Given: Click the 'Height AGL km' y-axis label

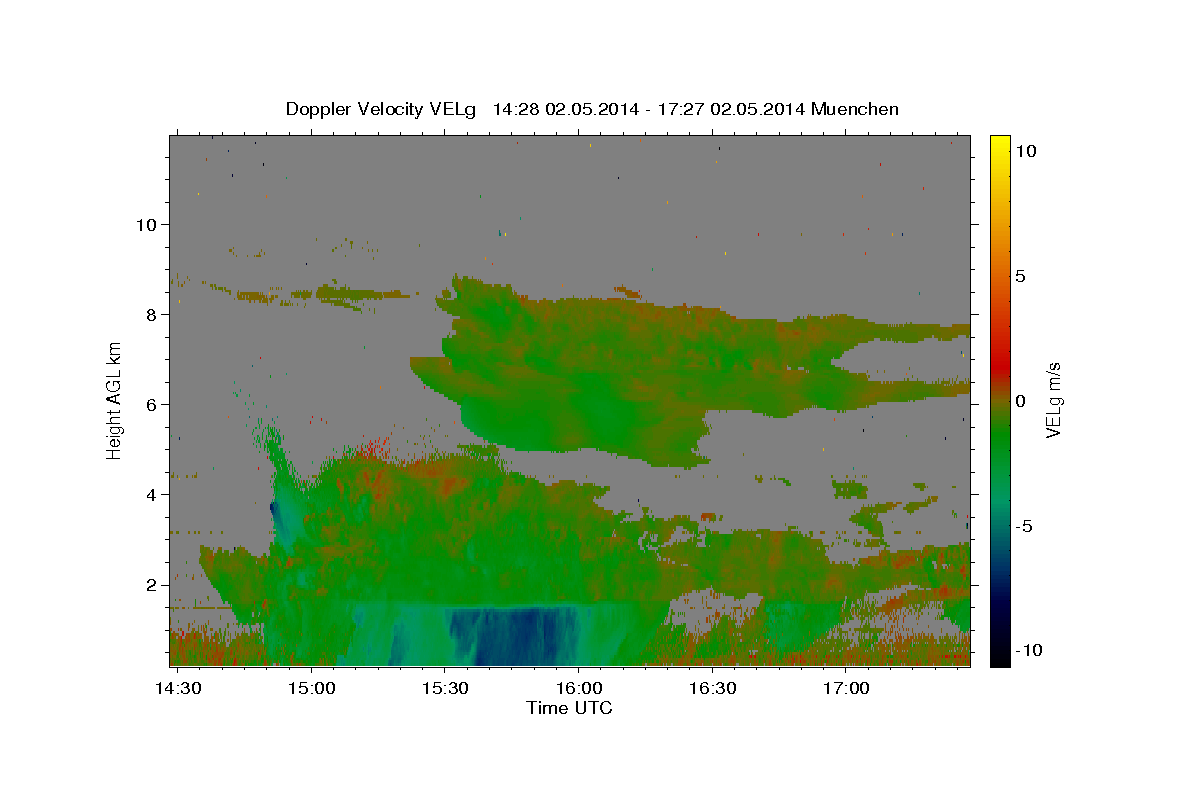Looking at the screenshot, I should [x=114, y=399].
